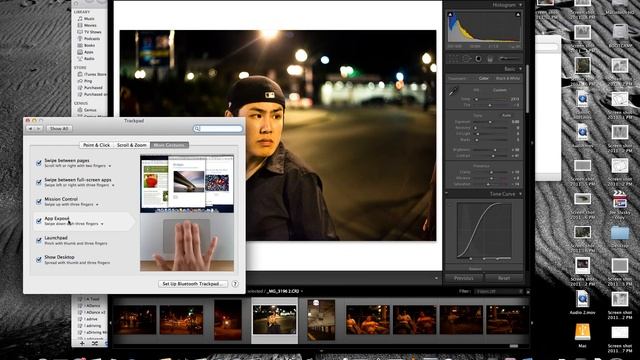The width and height of the screenshot is (640, 360).
Task: Click the Basic panel vertical scrollbar
Action: coord(528,89)
